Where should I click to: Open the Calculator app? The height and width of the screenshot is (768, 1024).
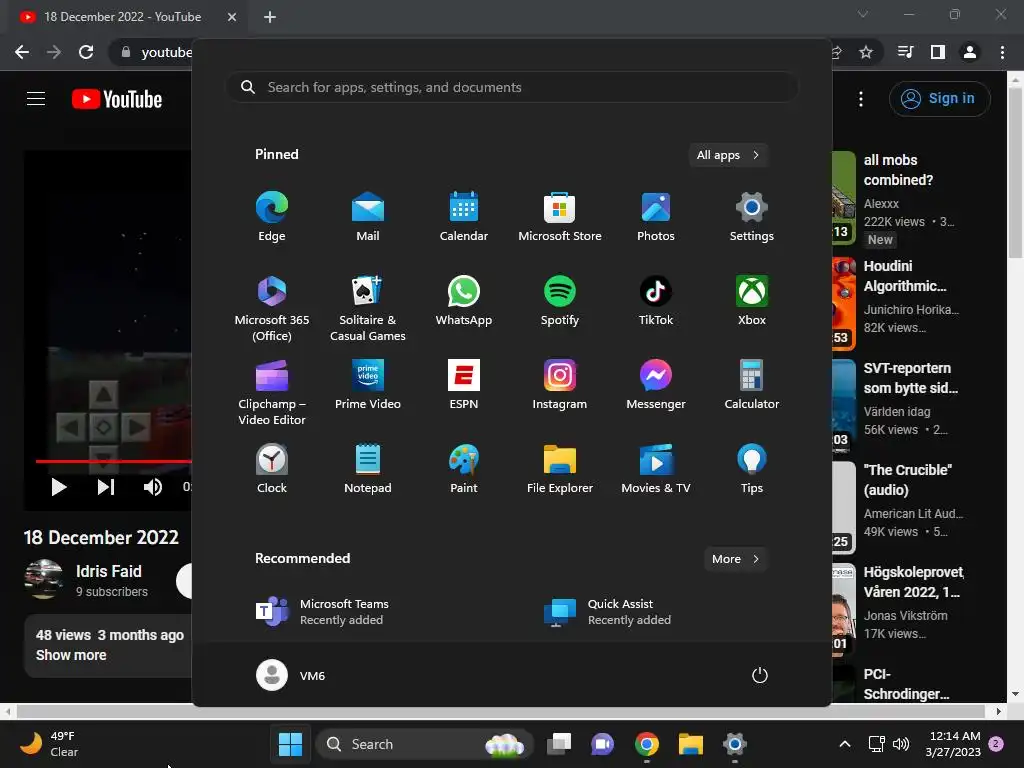pyautogui.click(x=752, y=385)
